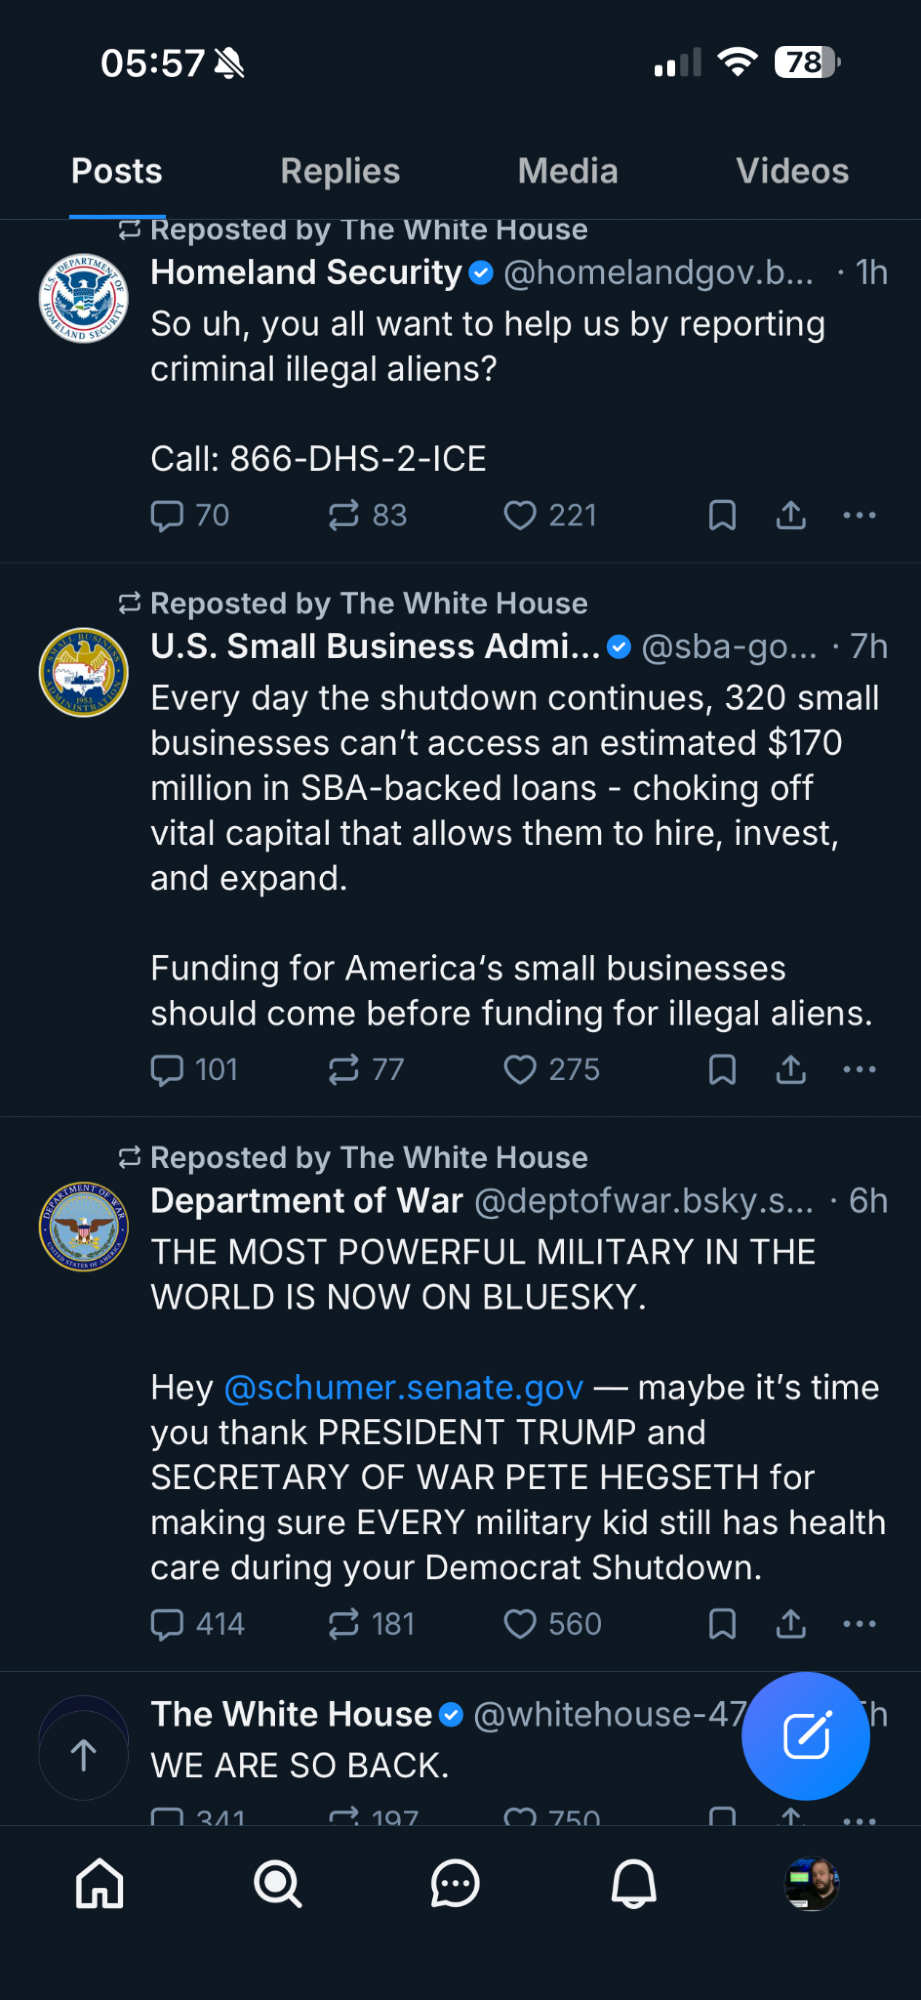Open more options on Homeland Security post
Image resolution: width=921 pixels, height=2000 pixels.
point(859,515)
